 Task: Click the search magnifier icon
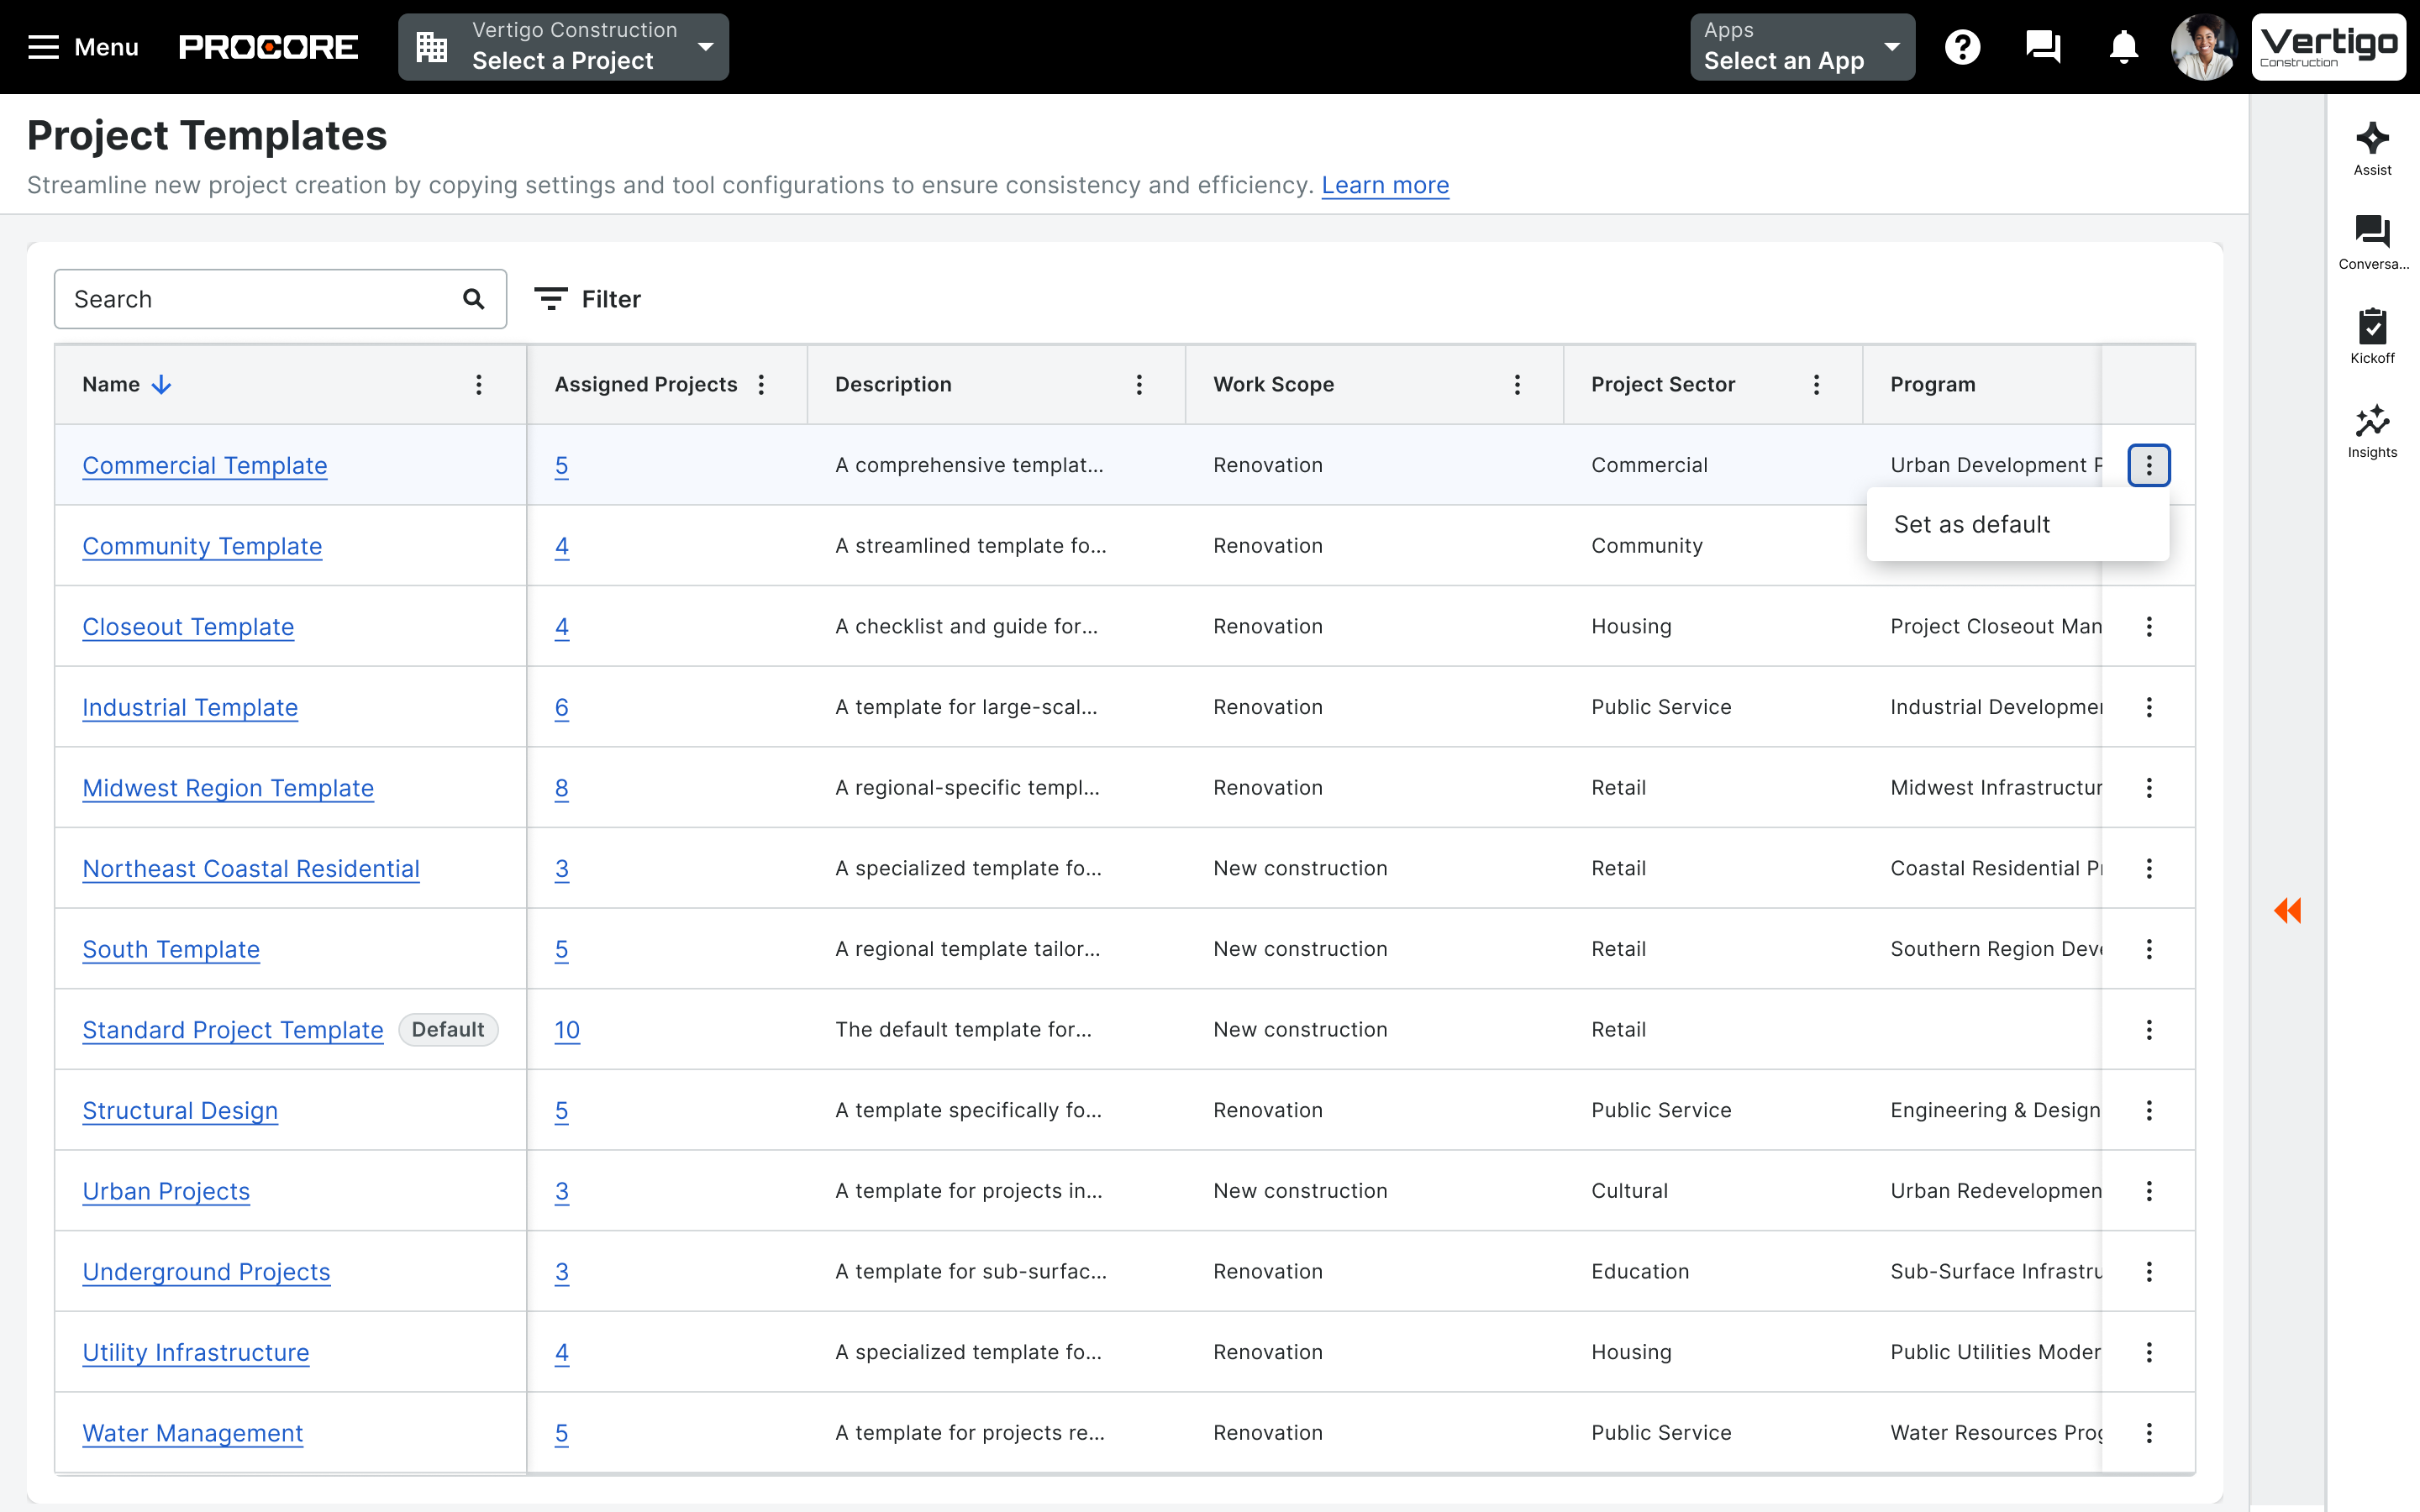tap(473, 298)
